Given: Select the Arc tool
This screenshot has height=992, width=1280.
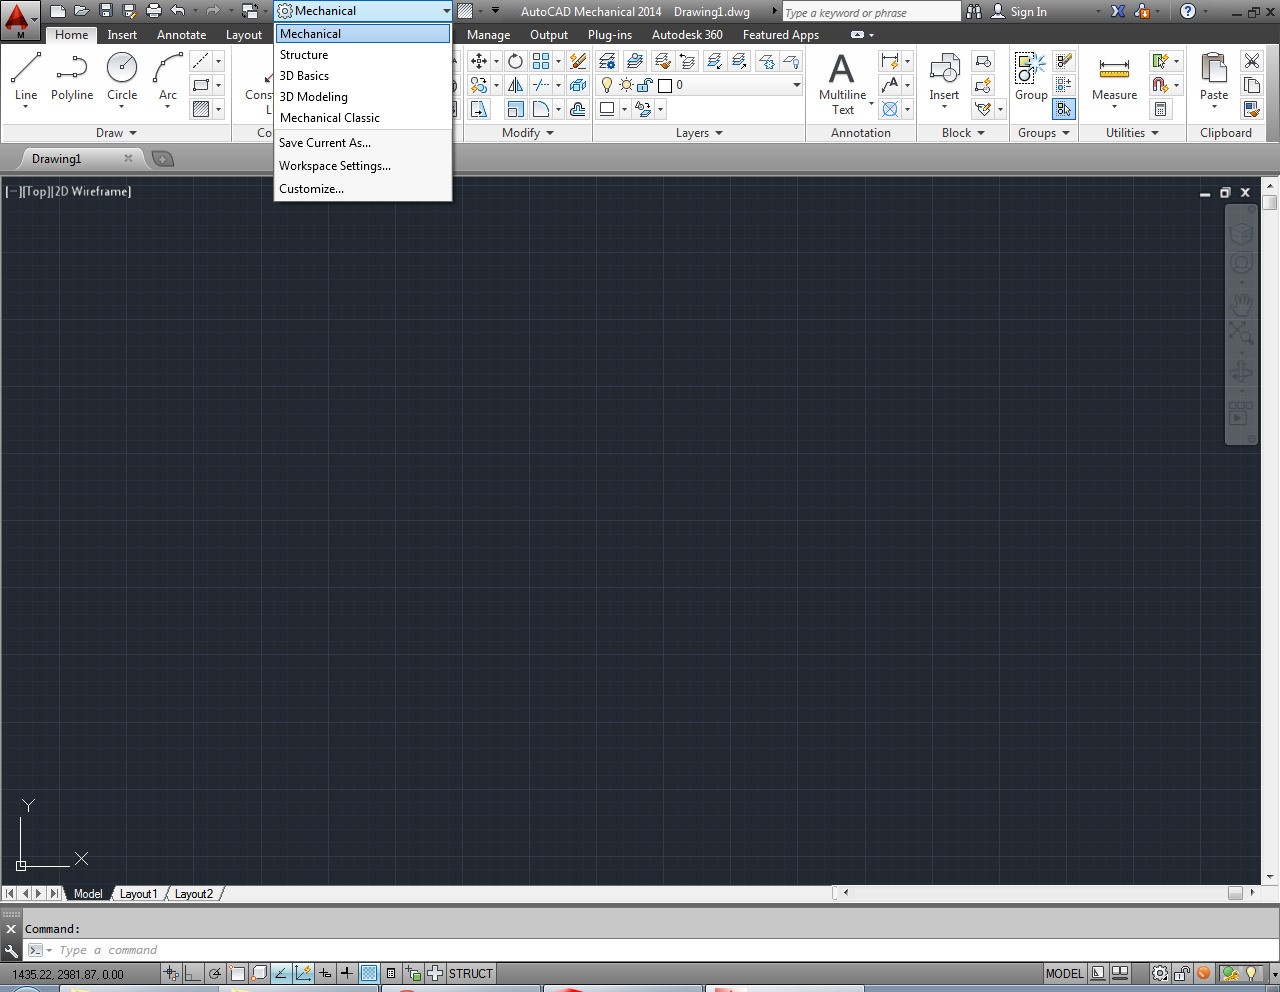Looking at the screenshot, I should pyautogui.click(x=168, y=78).
